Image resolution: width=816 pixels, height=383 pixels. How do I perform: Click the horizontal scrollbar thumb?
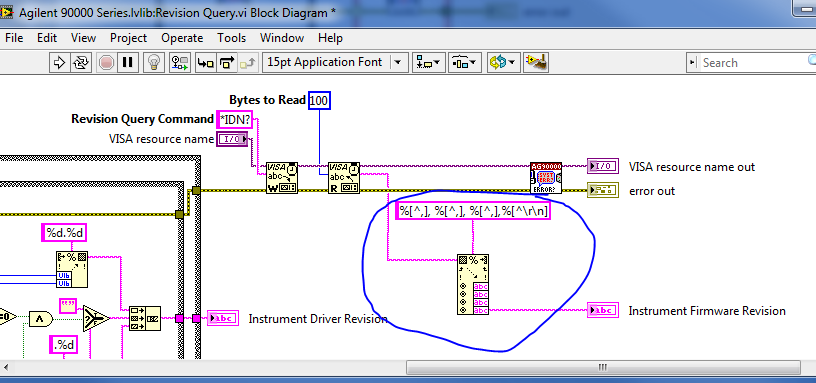coord(603,367)
